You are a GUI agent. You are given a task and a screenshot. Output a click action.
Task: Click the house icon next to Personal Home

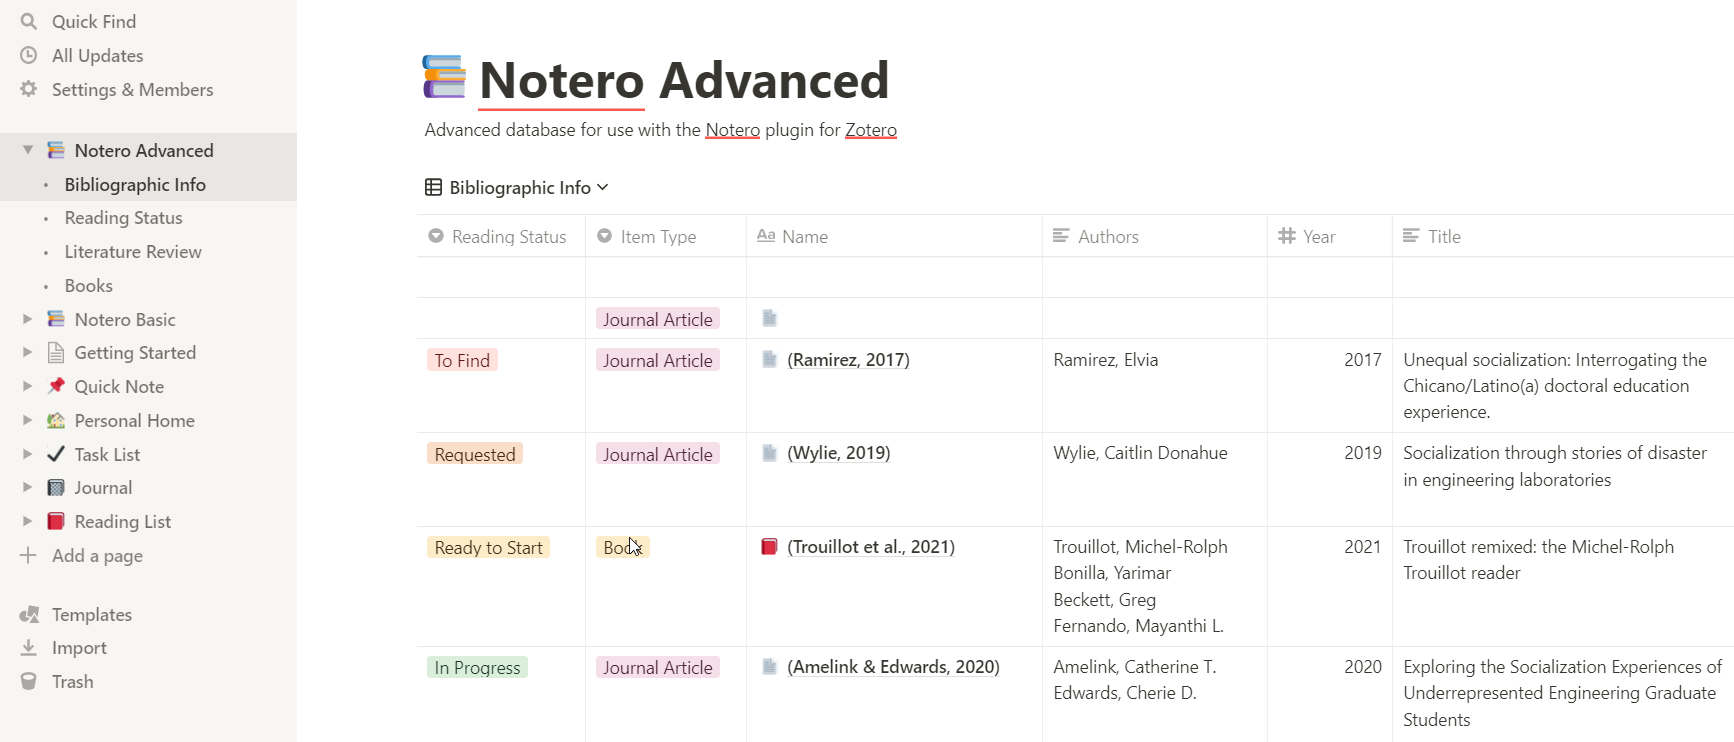click(x=56, y=420)
